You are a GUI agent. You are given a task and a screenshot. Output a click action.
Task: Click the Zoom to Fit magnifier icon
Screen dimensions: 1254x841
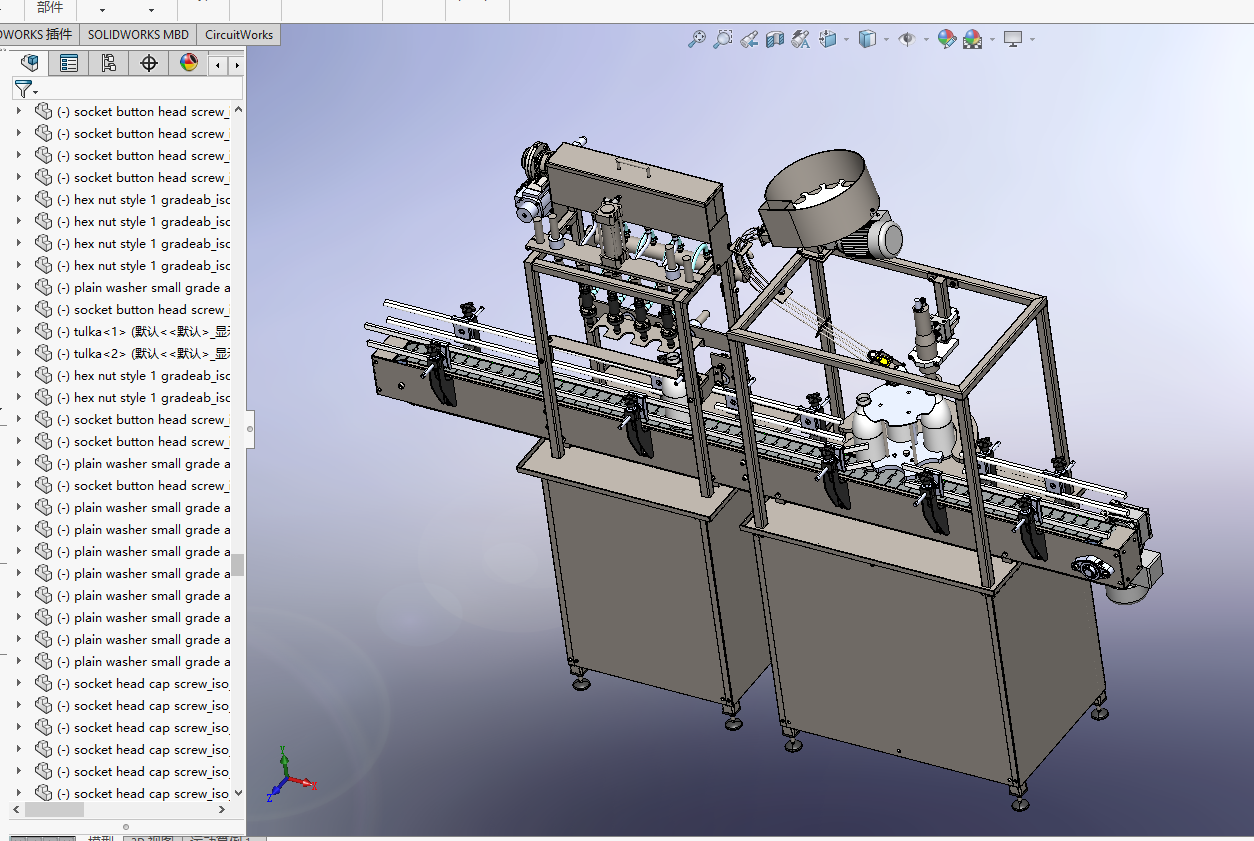point(697,39)
